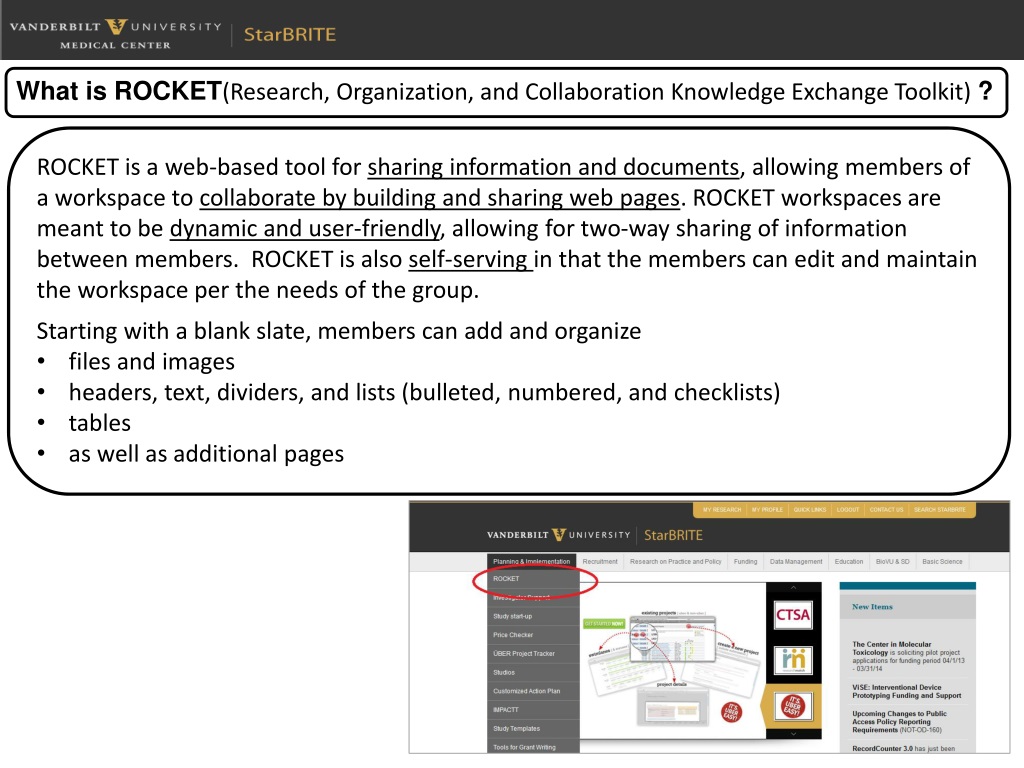The image size is (1024, 768).
Task: Click the underlined 'self-serving' text
Action: pyautogui.click(x=470, y=259)
